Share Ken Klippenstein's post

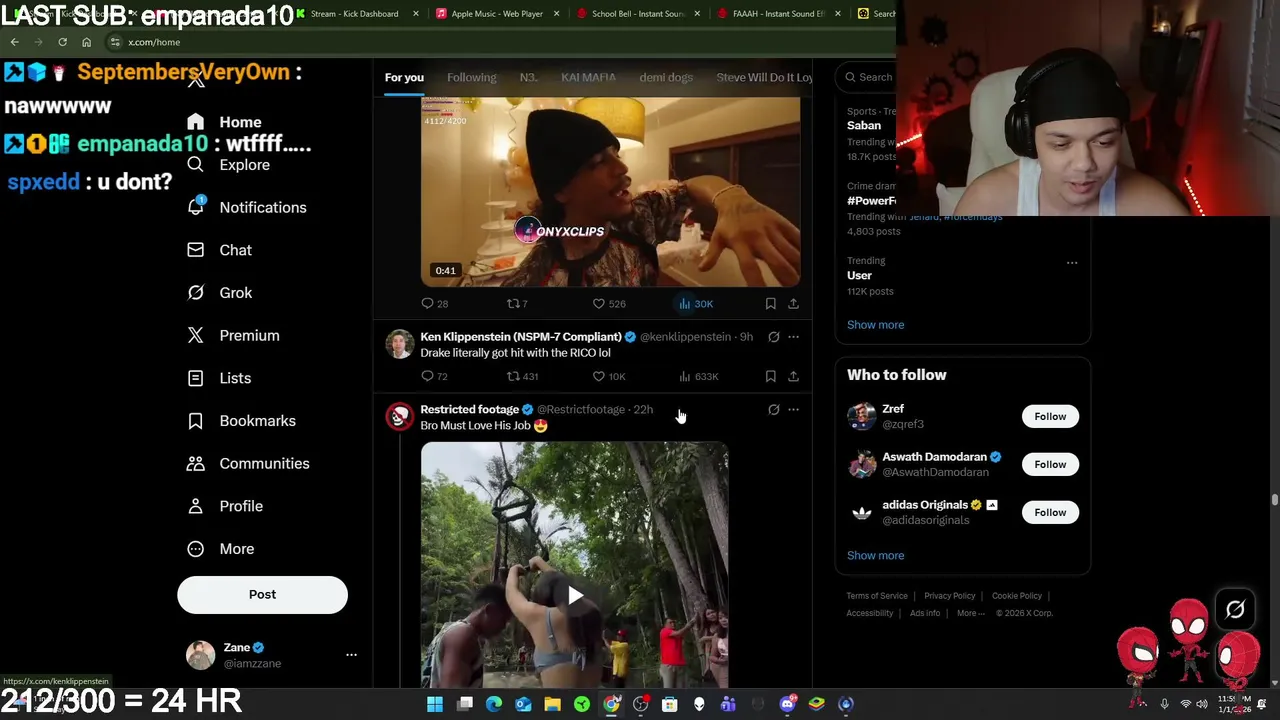(x=793, y=377)
